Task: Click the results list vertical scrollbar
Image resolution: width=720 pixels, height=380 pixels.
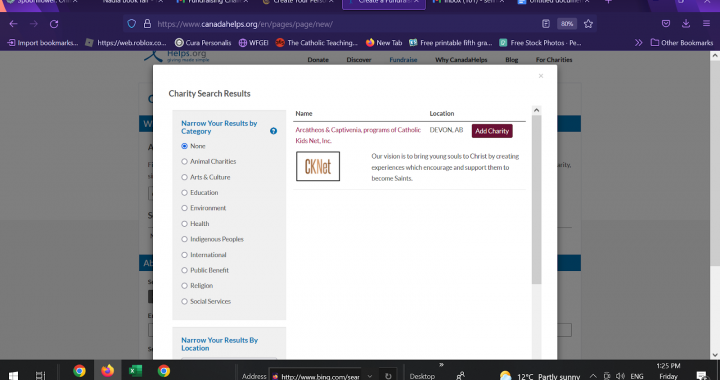Action: (536, 199)
